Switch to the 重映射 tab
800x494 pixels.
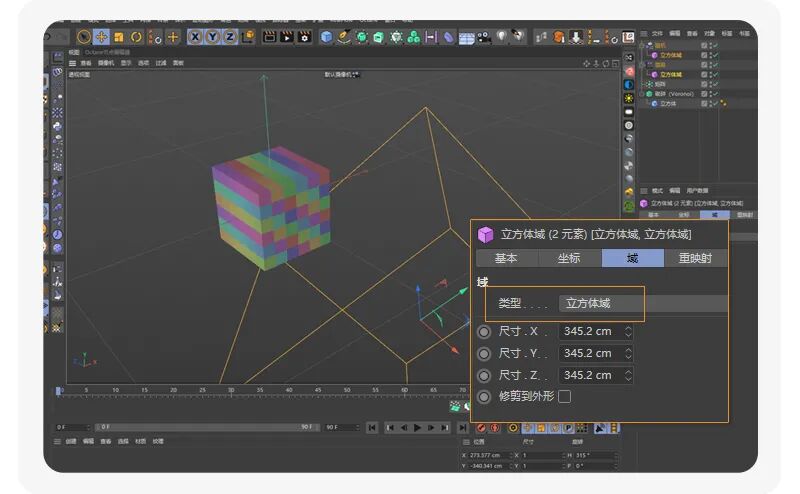point(695,258)
